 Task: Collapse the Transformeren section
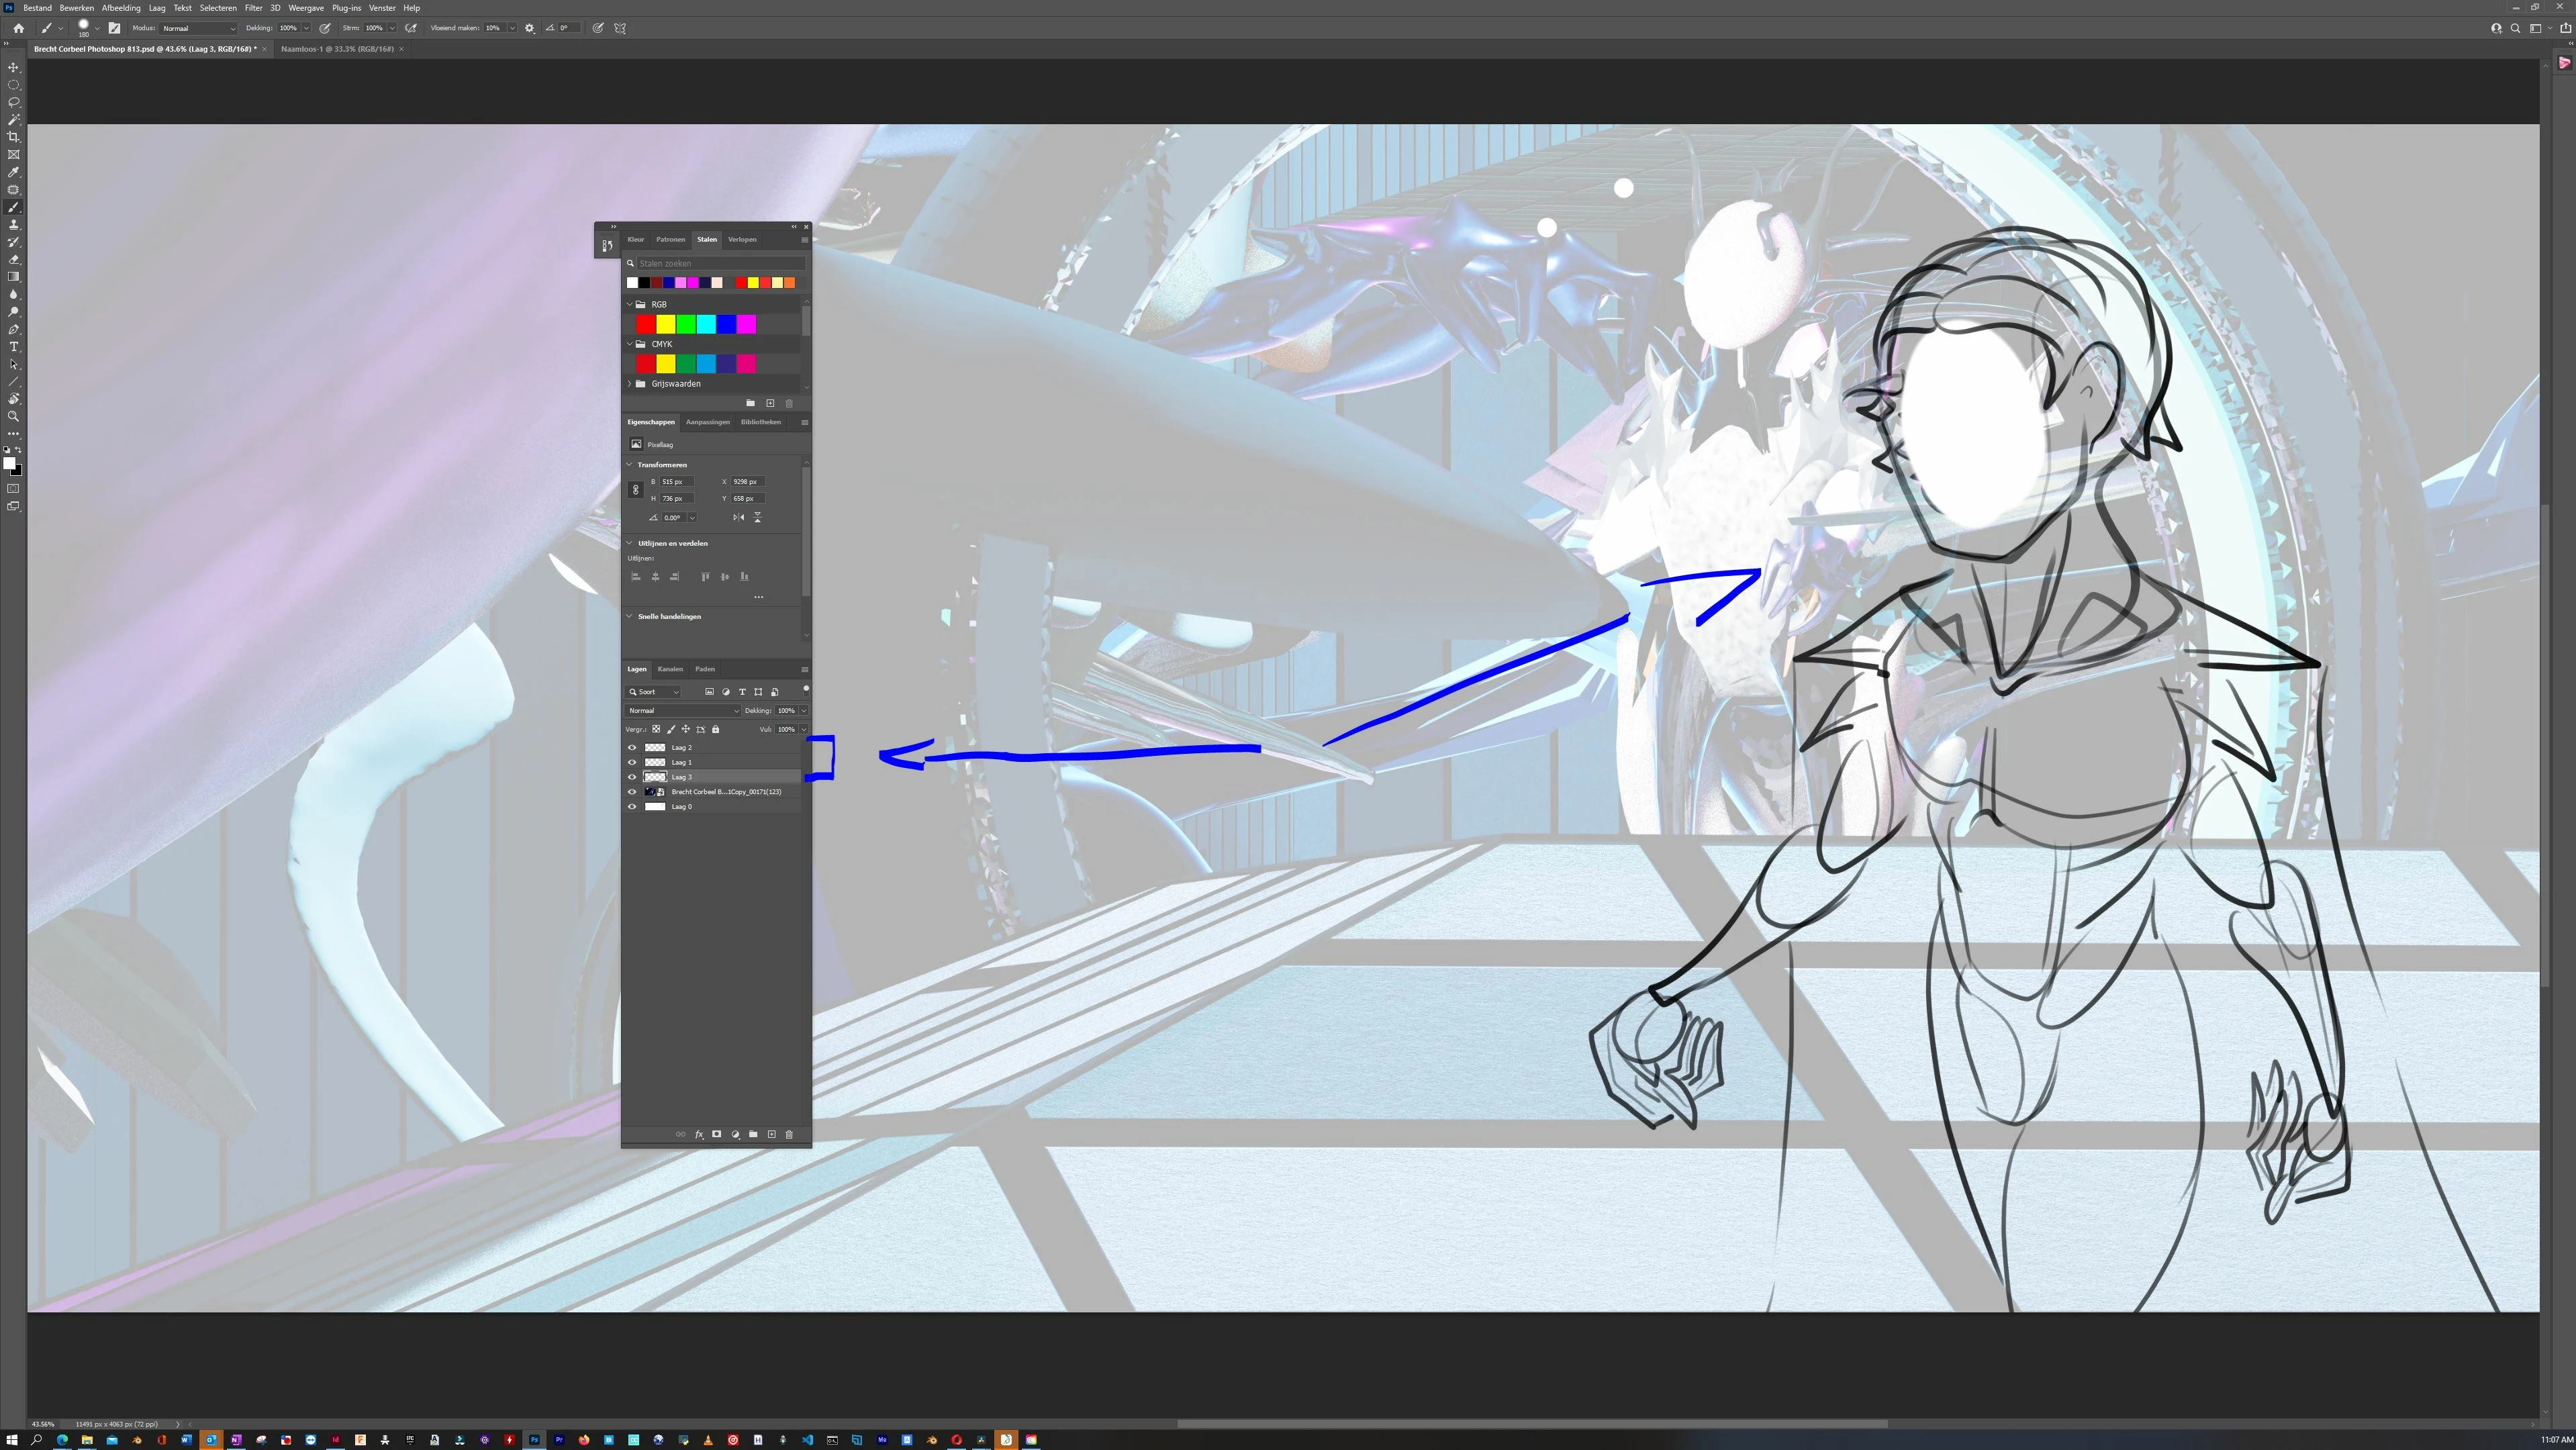tap(630, 465)
